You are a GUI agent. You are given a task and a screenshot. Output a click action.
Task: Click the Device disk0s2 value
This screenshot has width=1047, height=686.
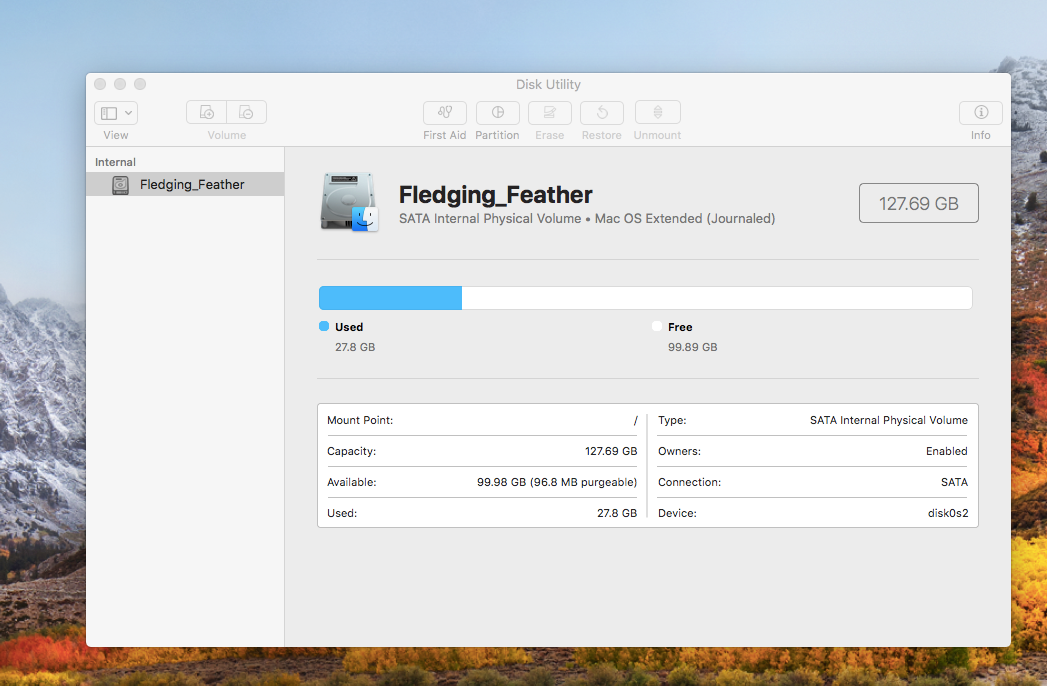click(x=948, y=513)
